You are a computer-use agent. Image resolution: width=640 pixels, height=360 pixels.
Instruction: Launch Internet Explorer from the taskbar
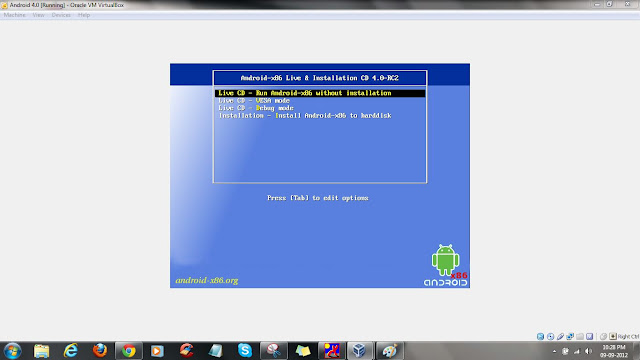(71, 351)
